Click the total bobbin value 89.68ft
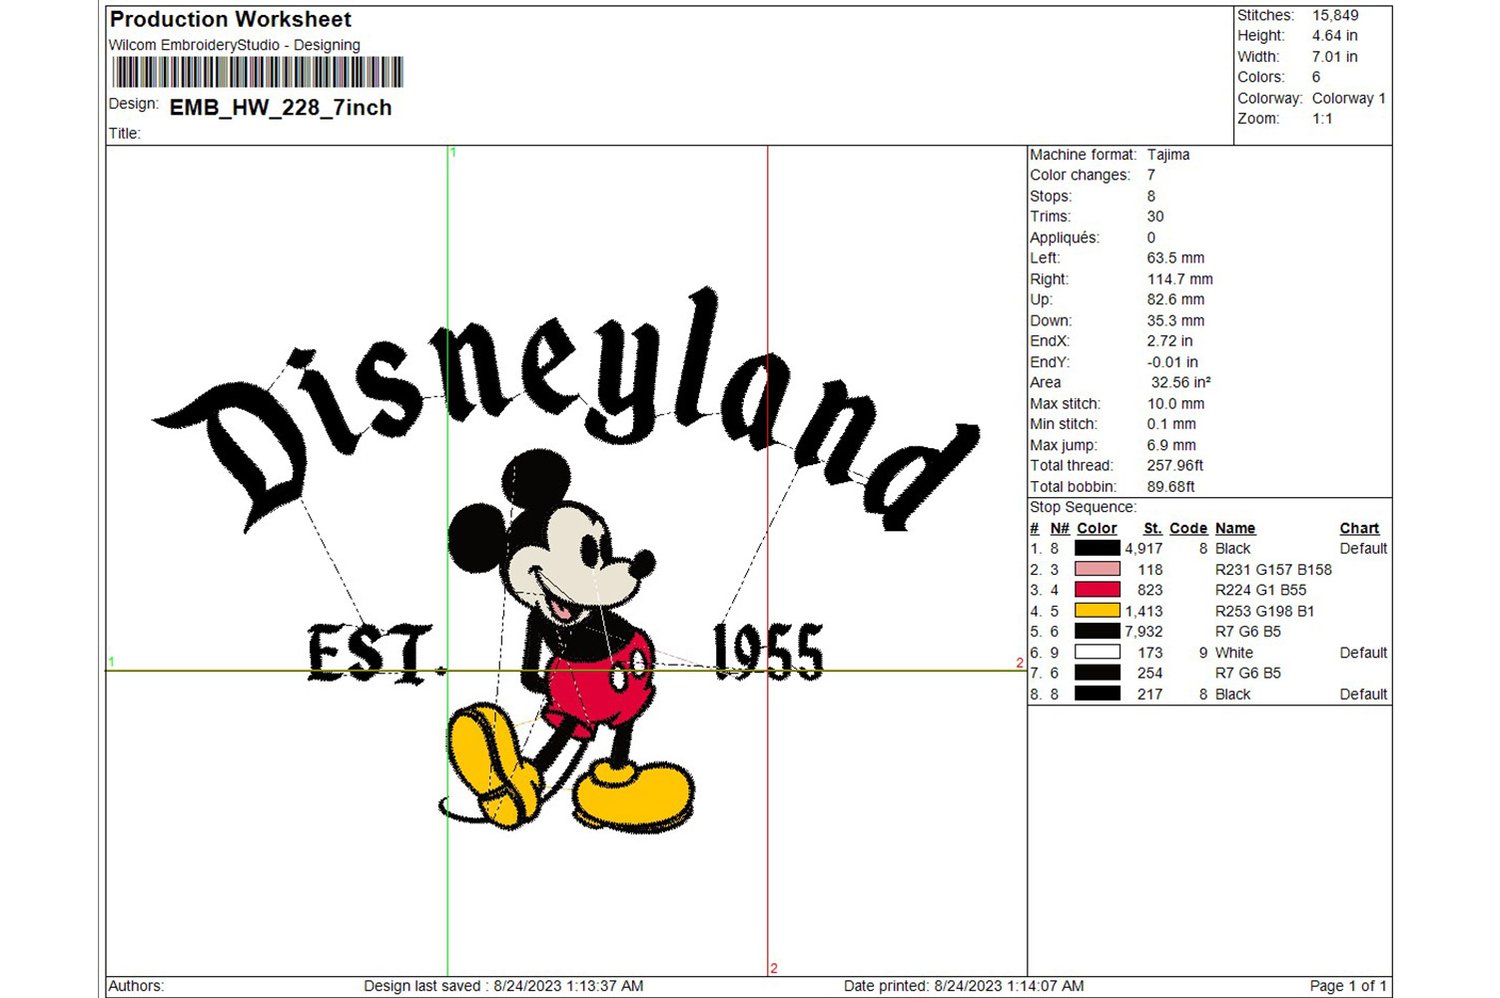Screen dimensions: 1500x998 (1170, 487)
